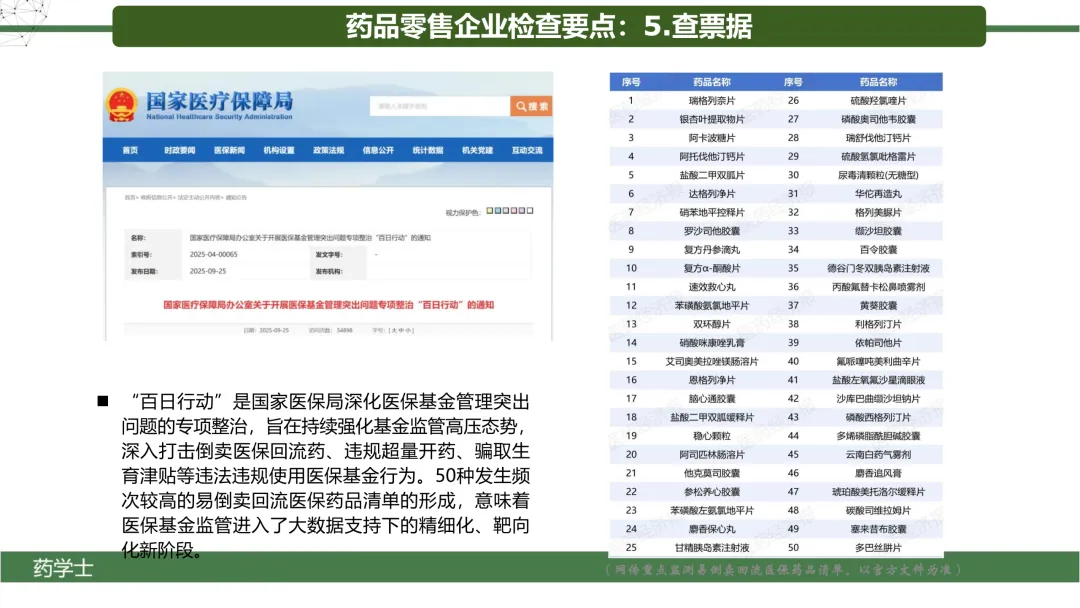Viewport: 1080px width, 608px height.
Task: Click the drug name 华佗再造丸
Action: (x=878, y=193)
